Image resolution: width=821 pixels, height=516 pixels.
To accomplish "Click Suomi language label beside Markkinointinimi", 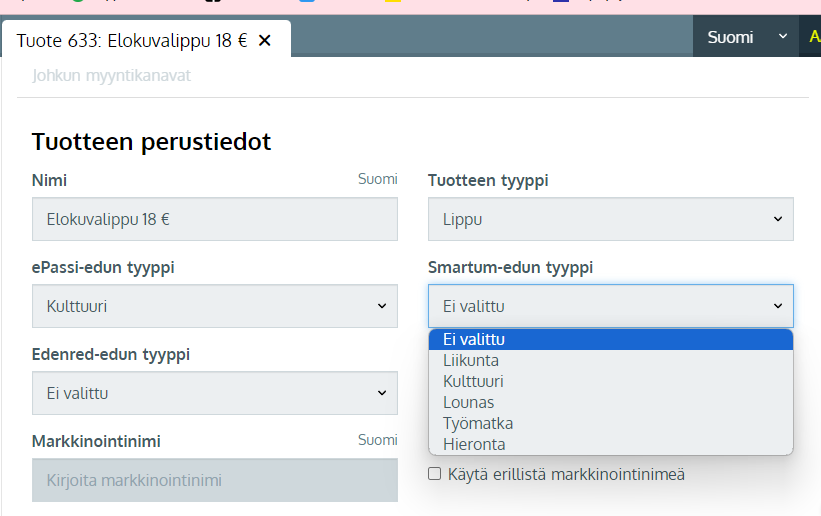I will click(x=377, y=440).
